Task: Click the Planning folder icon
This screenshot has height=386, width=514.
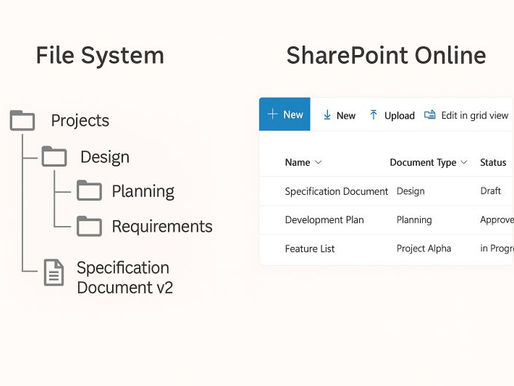Action: coord(89,190)
